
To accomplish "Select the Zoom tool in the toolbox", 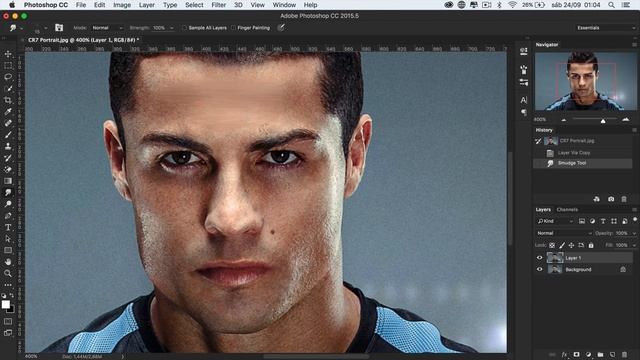I will pos(8,273).
